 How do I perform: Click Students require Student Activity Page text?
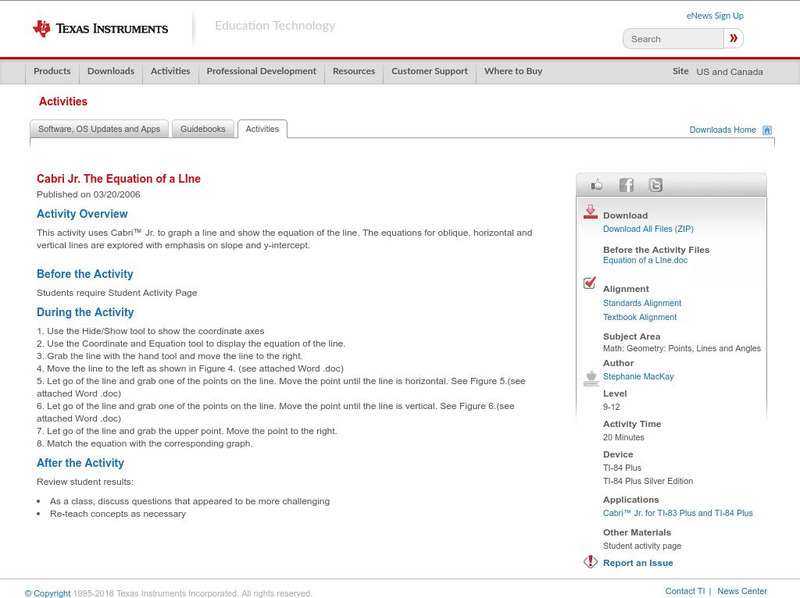point(117,293)
